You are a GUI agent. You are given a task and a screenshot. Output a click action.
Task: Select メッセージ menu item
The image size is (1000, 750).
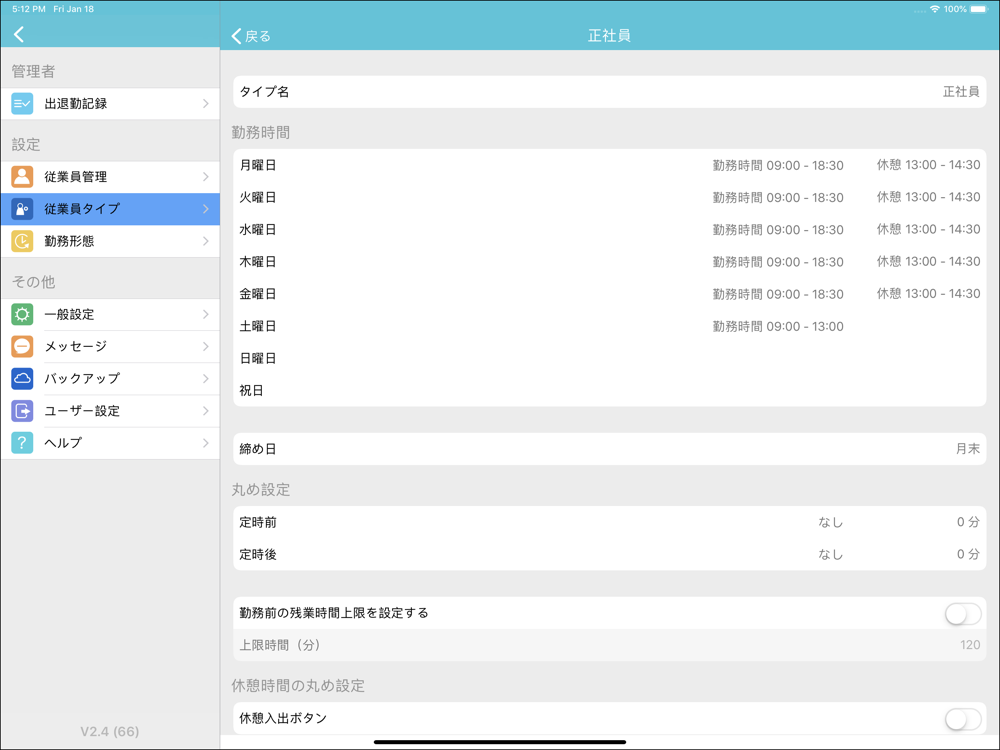[x=110, y=346]
